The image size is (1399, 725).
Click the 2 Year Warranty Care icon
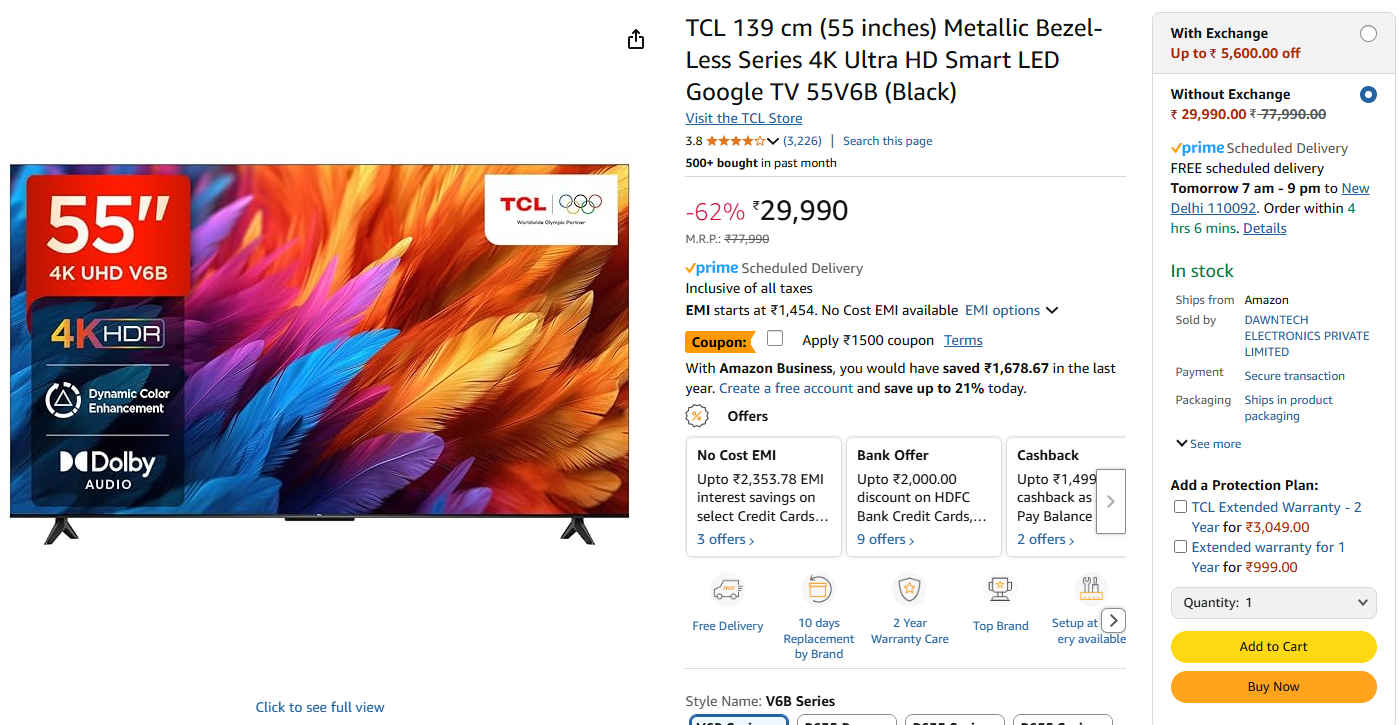[x=909, y=590]
